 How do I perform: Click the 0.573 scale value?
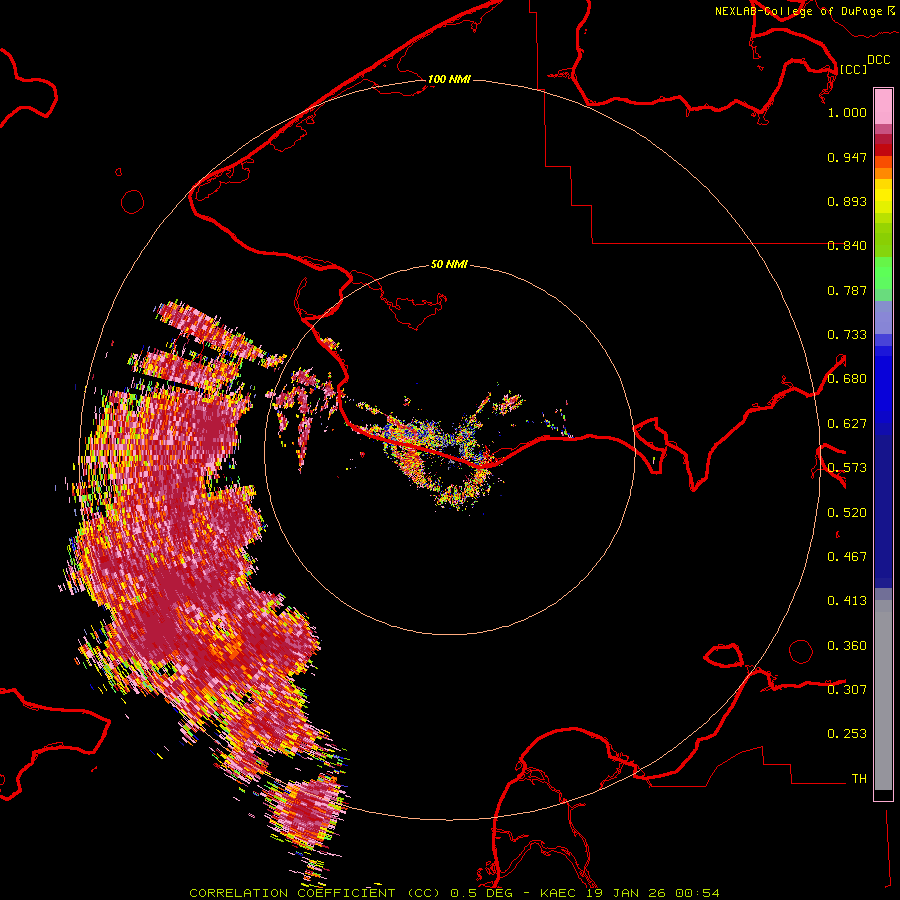tap(847, 468)
